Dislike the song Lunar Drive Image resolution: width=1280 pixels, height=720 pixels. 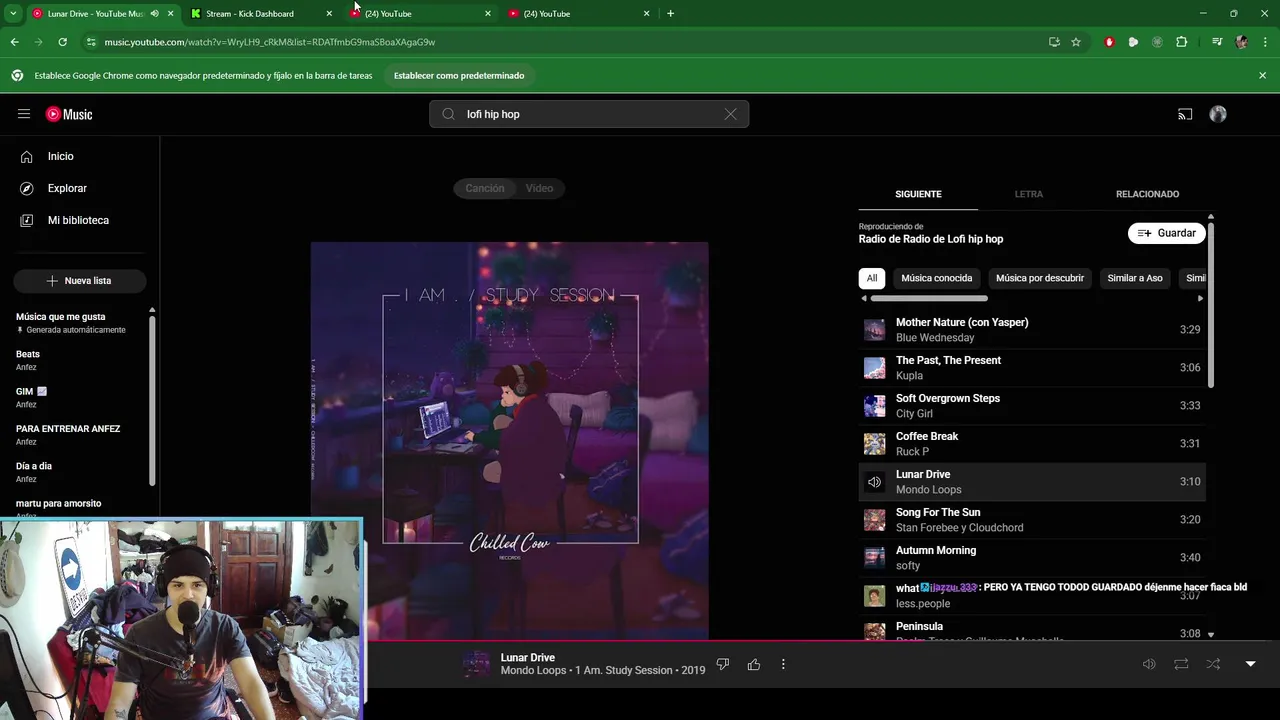[x=723, y=664]
